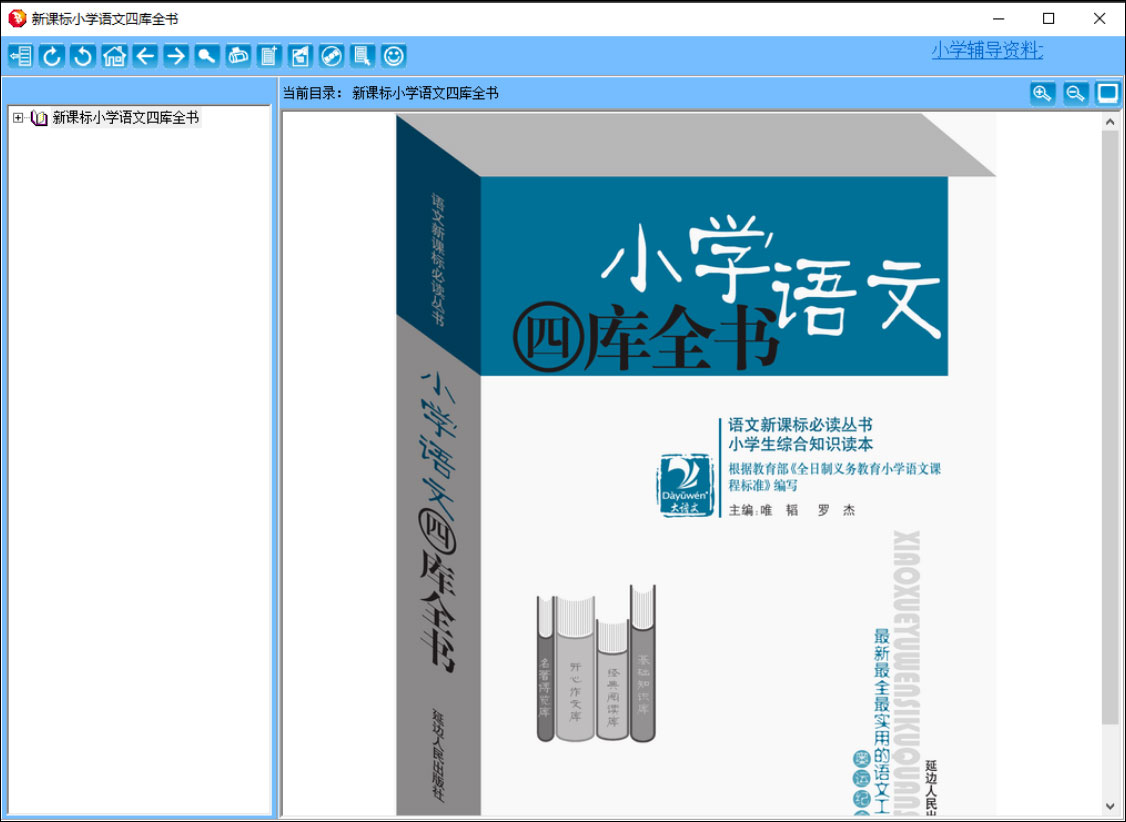This screenshot has height=822, width=1126.
Task: Click the app logo in title bar
Action: coord(17,18)
